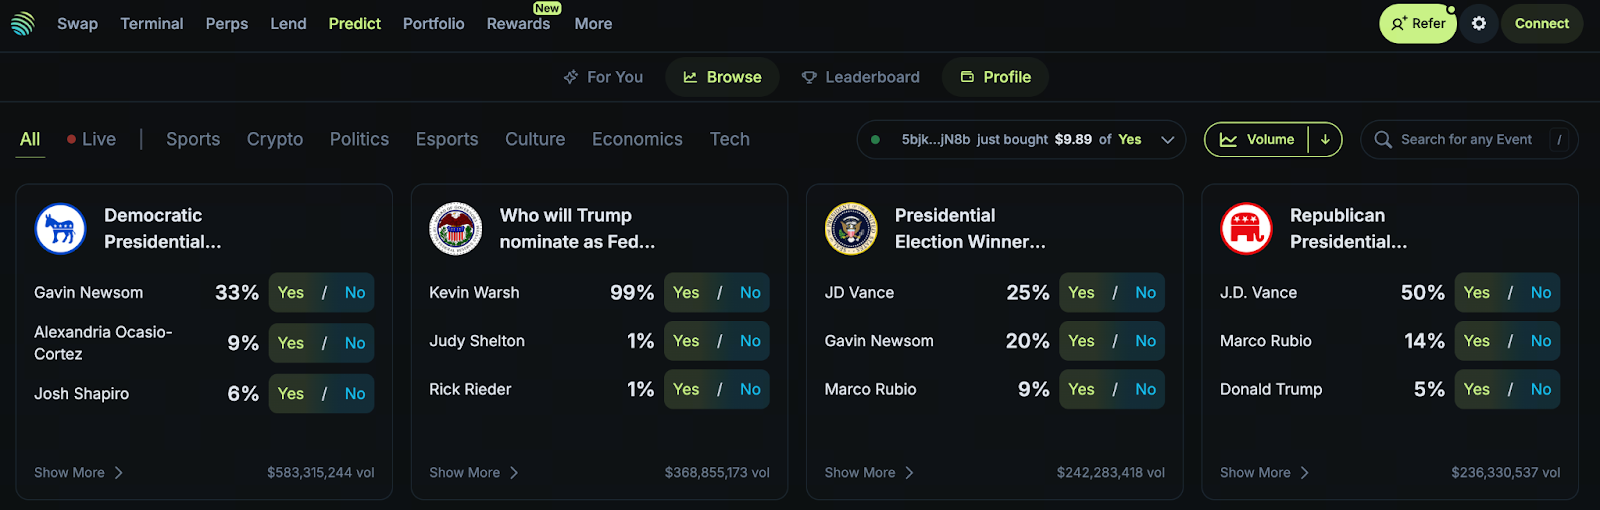
Task: Filter markets by Crypto category
Action: 275,140
